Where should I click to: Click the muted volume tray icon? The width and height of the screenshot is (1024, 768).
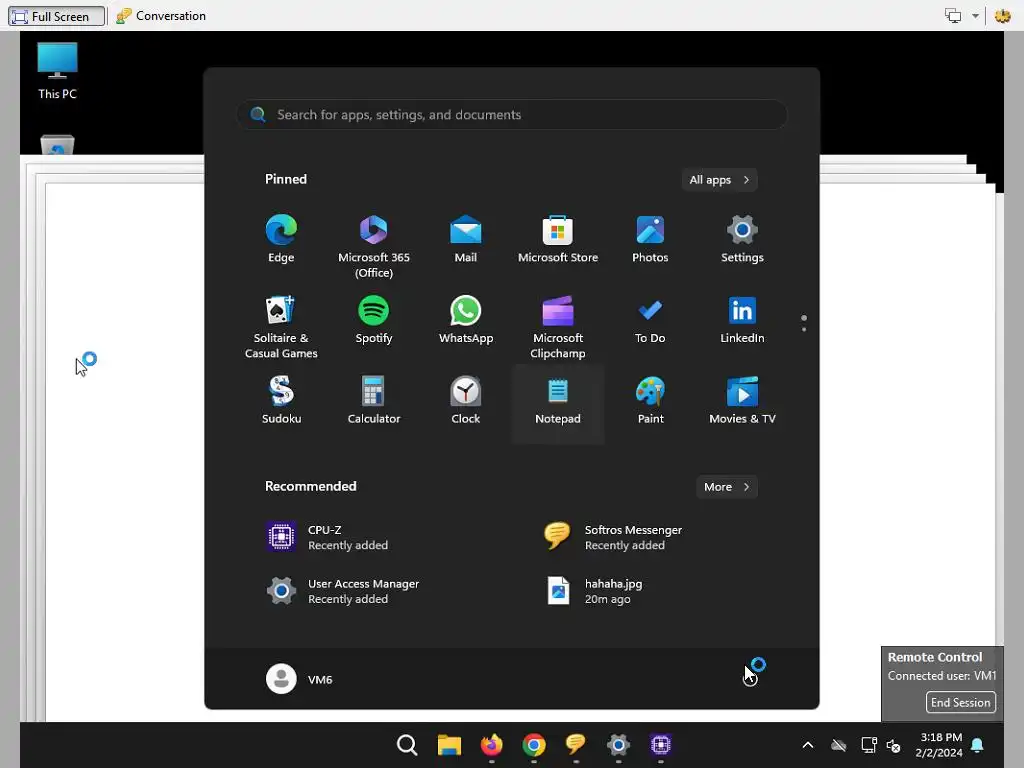coord(893,745)
